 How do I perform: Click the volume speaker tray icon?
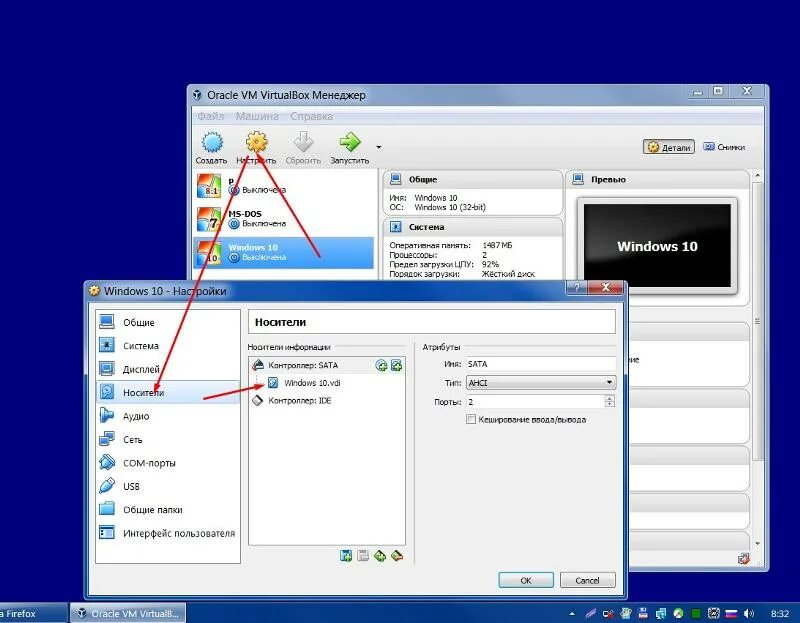point(748,613)
